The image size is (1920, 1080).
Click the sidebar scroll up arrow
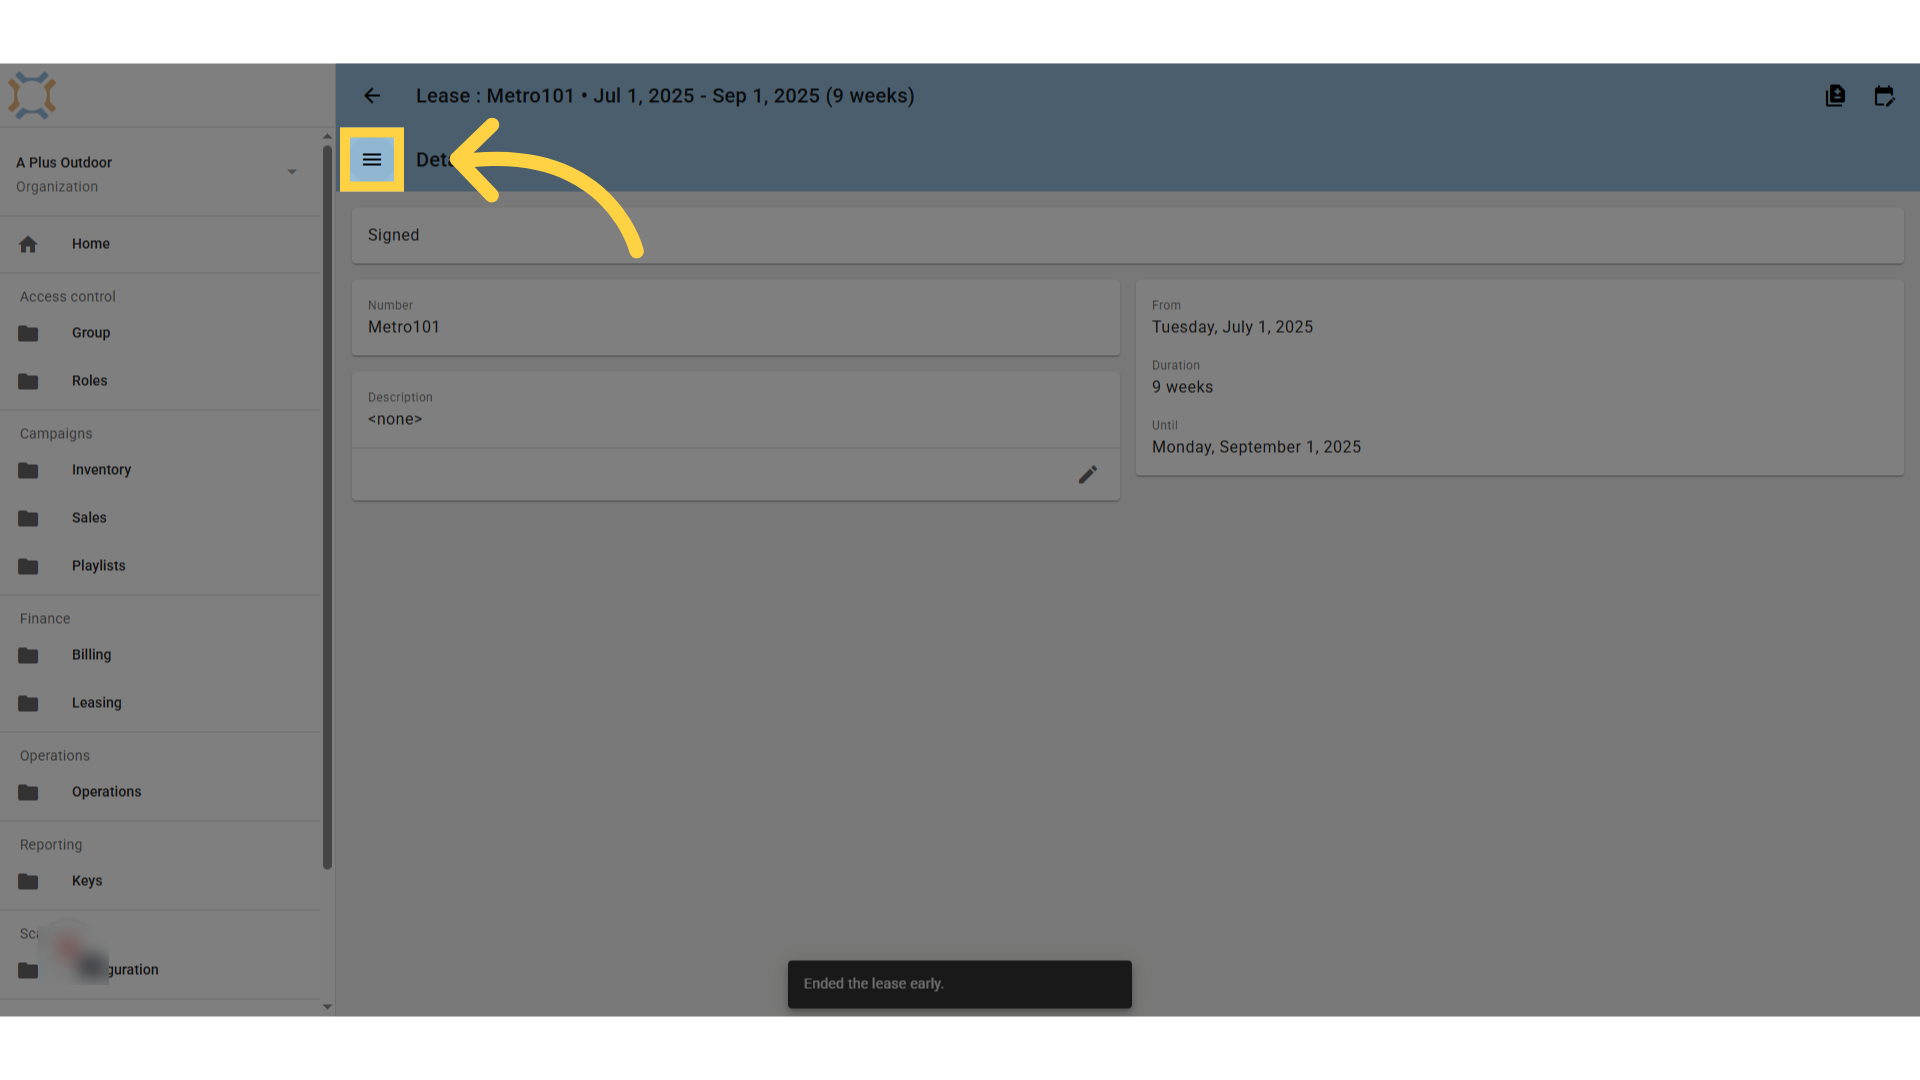tap(327, 136)
